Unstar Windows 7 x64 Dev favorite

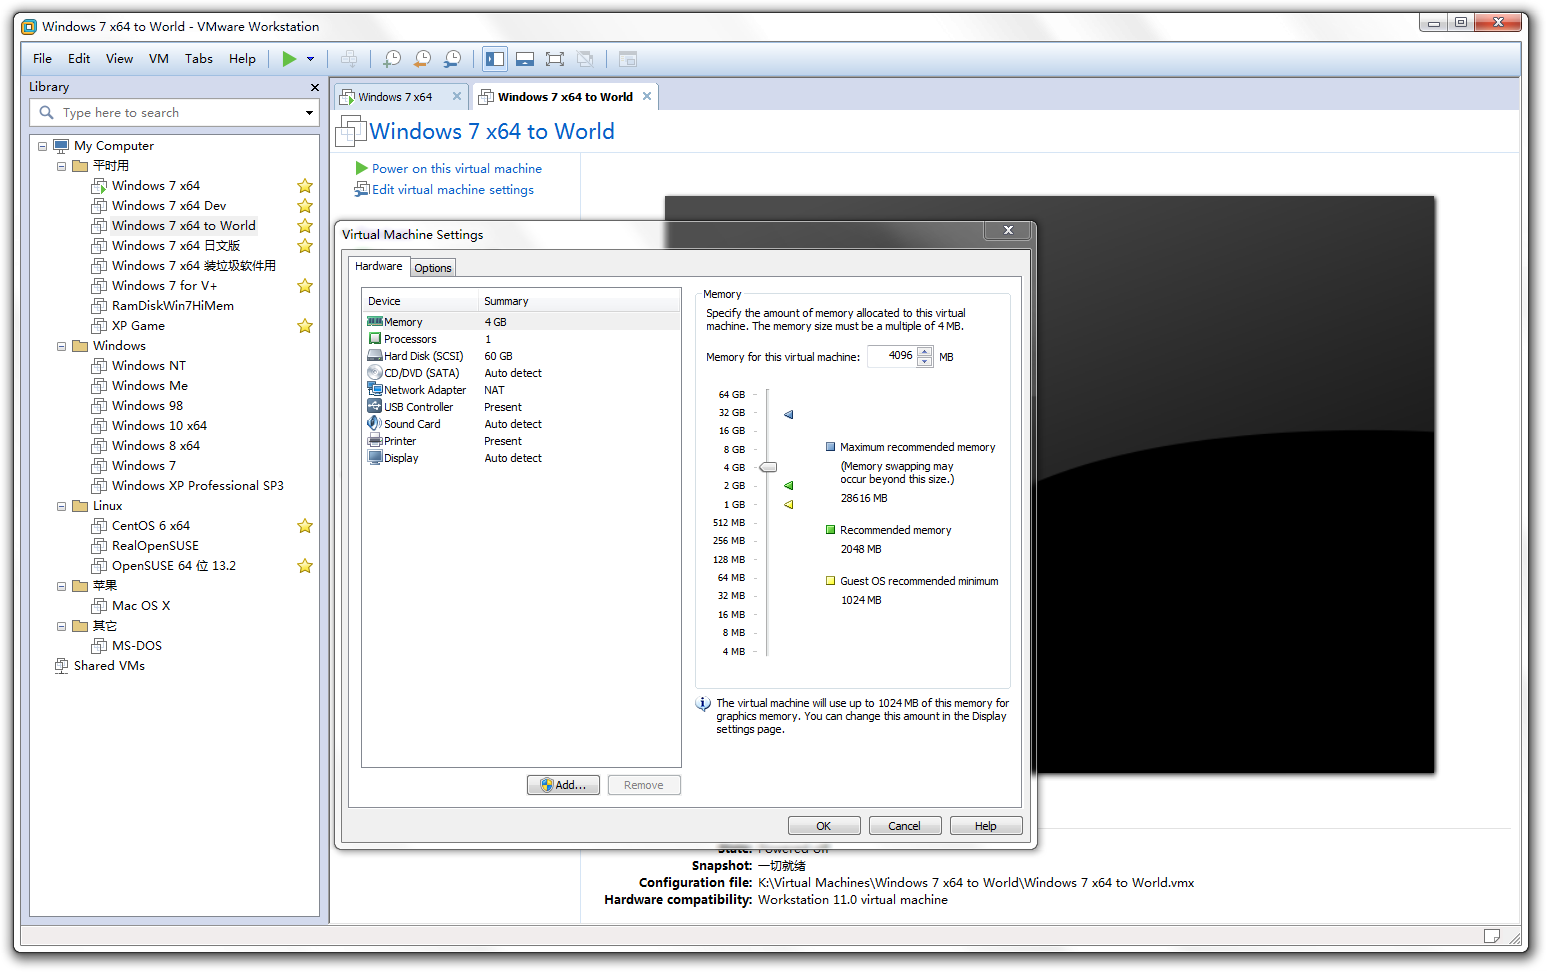click(305, 206)
